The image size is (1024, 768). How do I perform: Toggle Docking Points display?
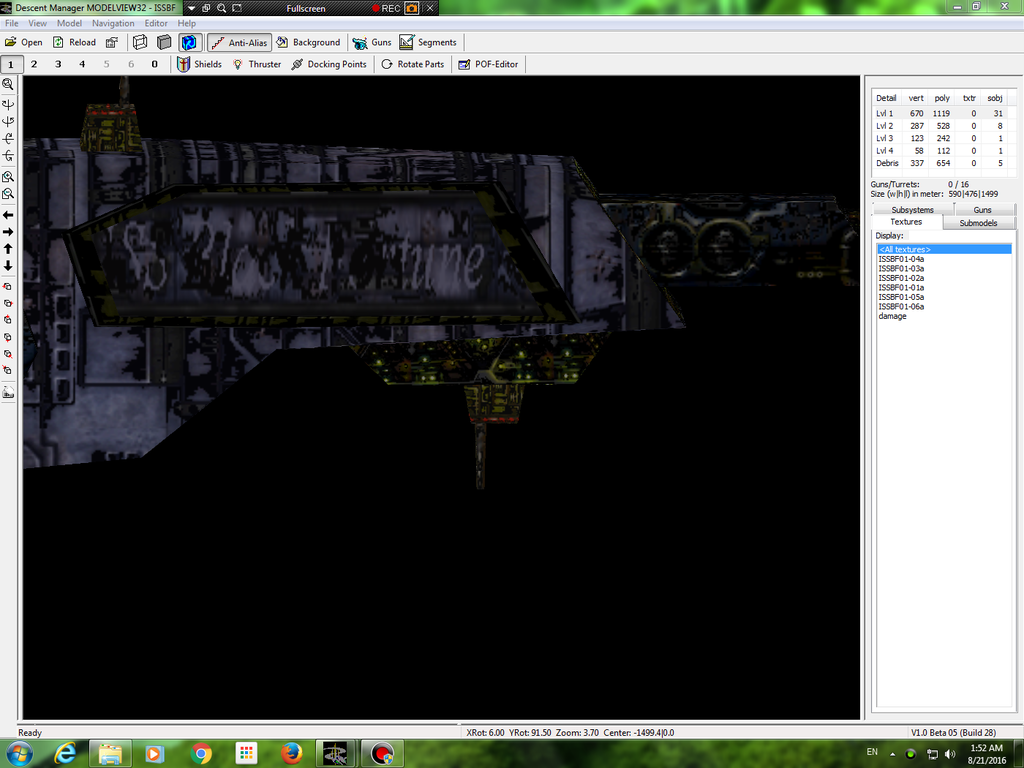tap(329, 64)
